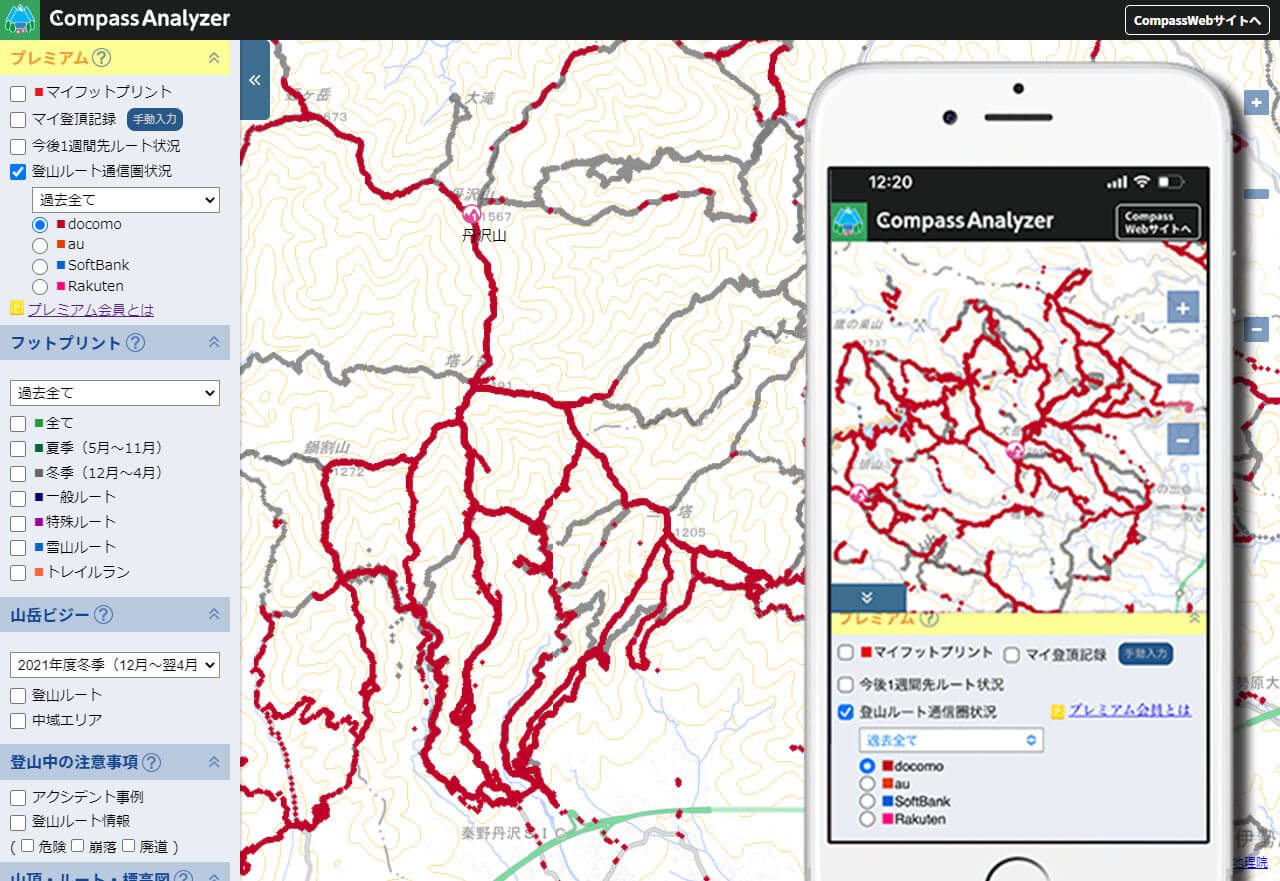
Task: Enable アクシデント事例 checkbox
Action: pyautogui.click(x=18, y=798)
